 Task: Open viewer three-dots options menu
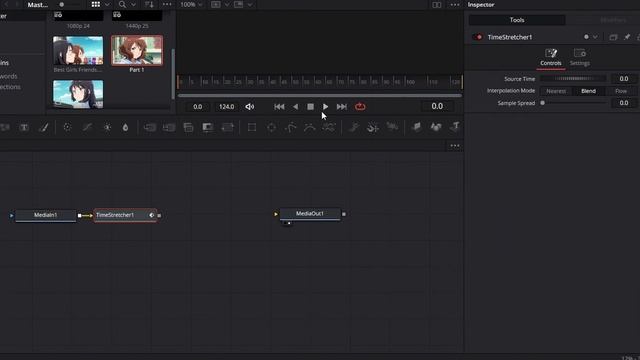455,4
